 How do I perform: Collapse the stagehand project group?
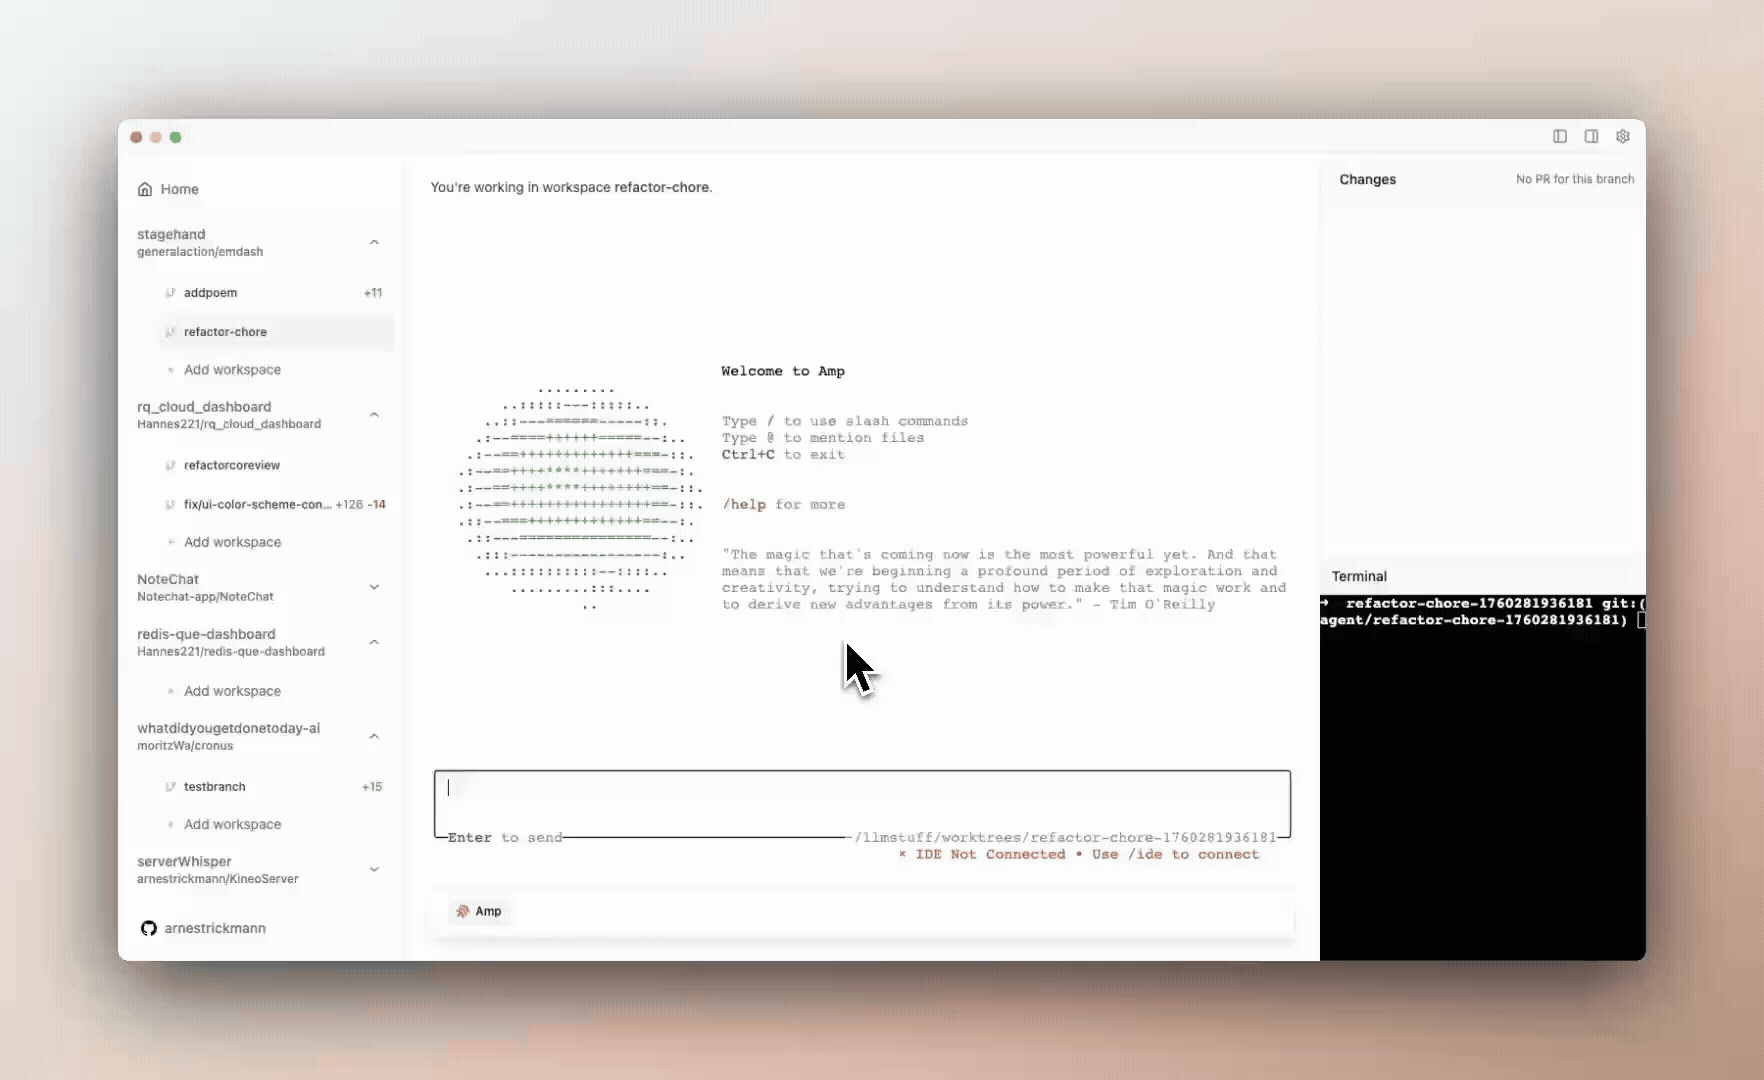pos(374,242)
